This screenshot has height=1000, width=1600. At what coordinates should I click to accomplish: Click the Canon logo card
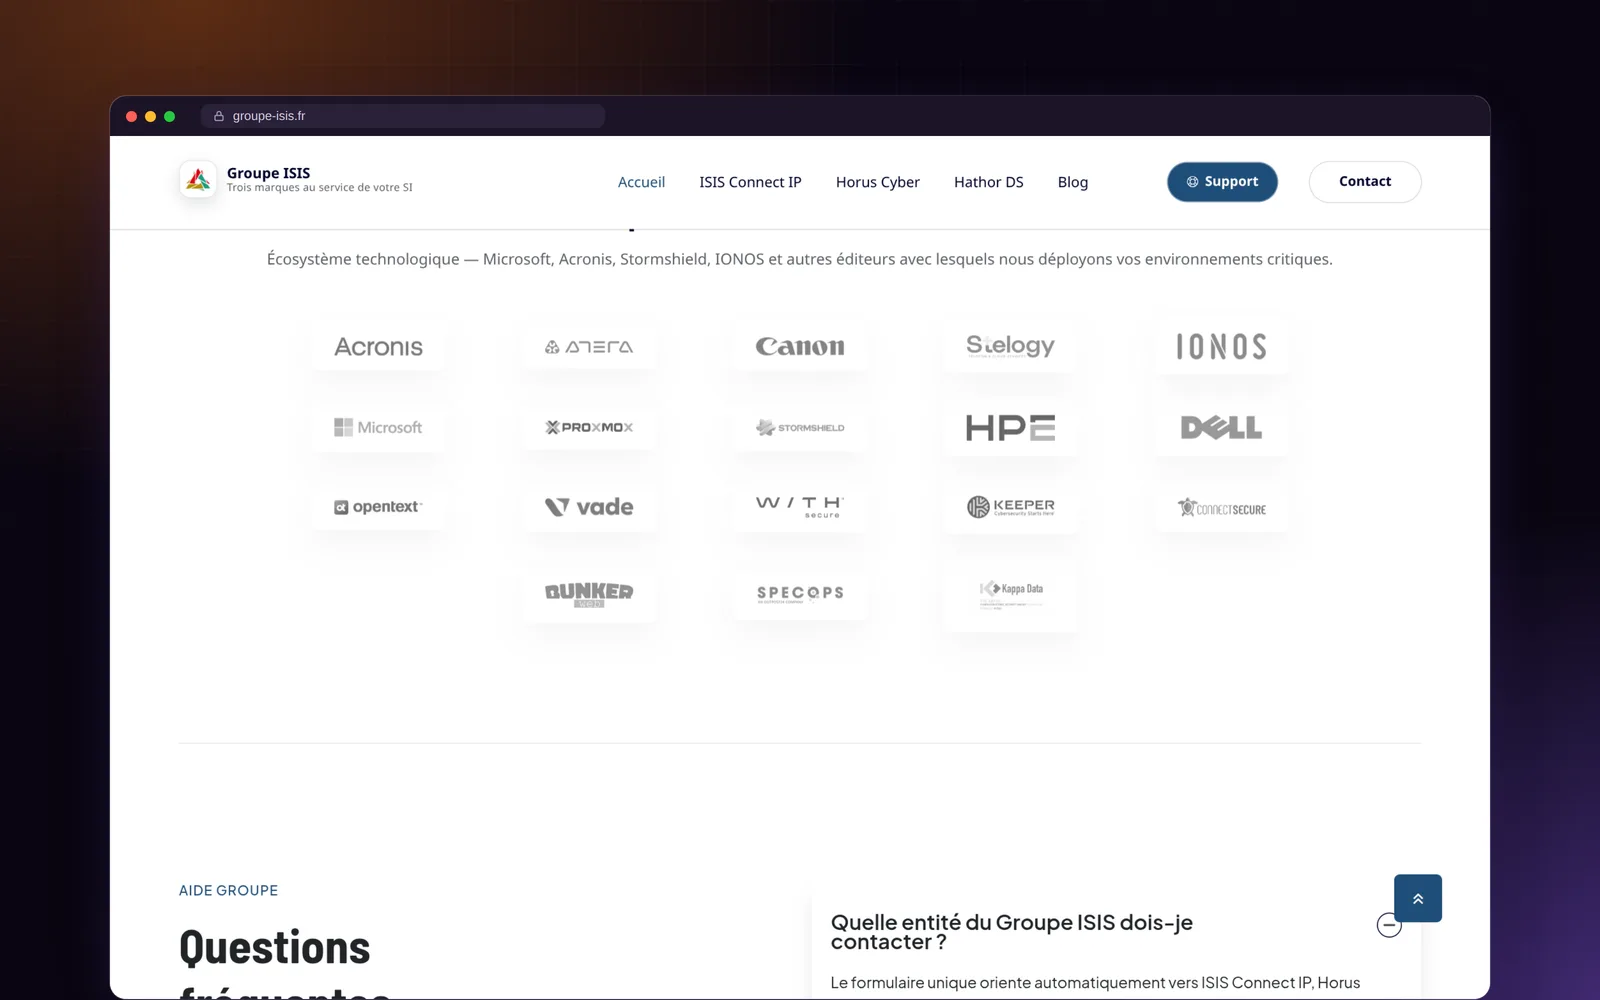800,347
